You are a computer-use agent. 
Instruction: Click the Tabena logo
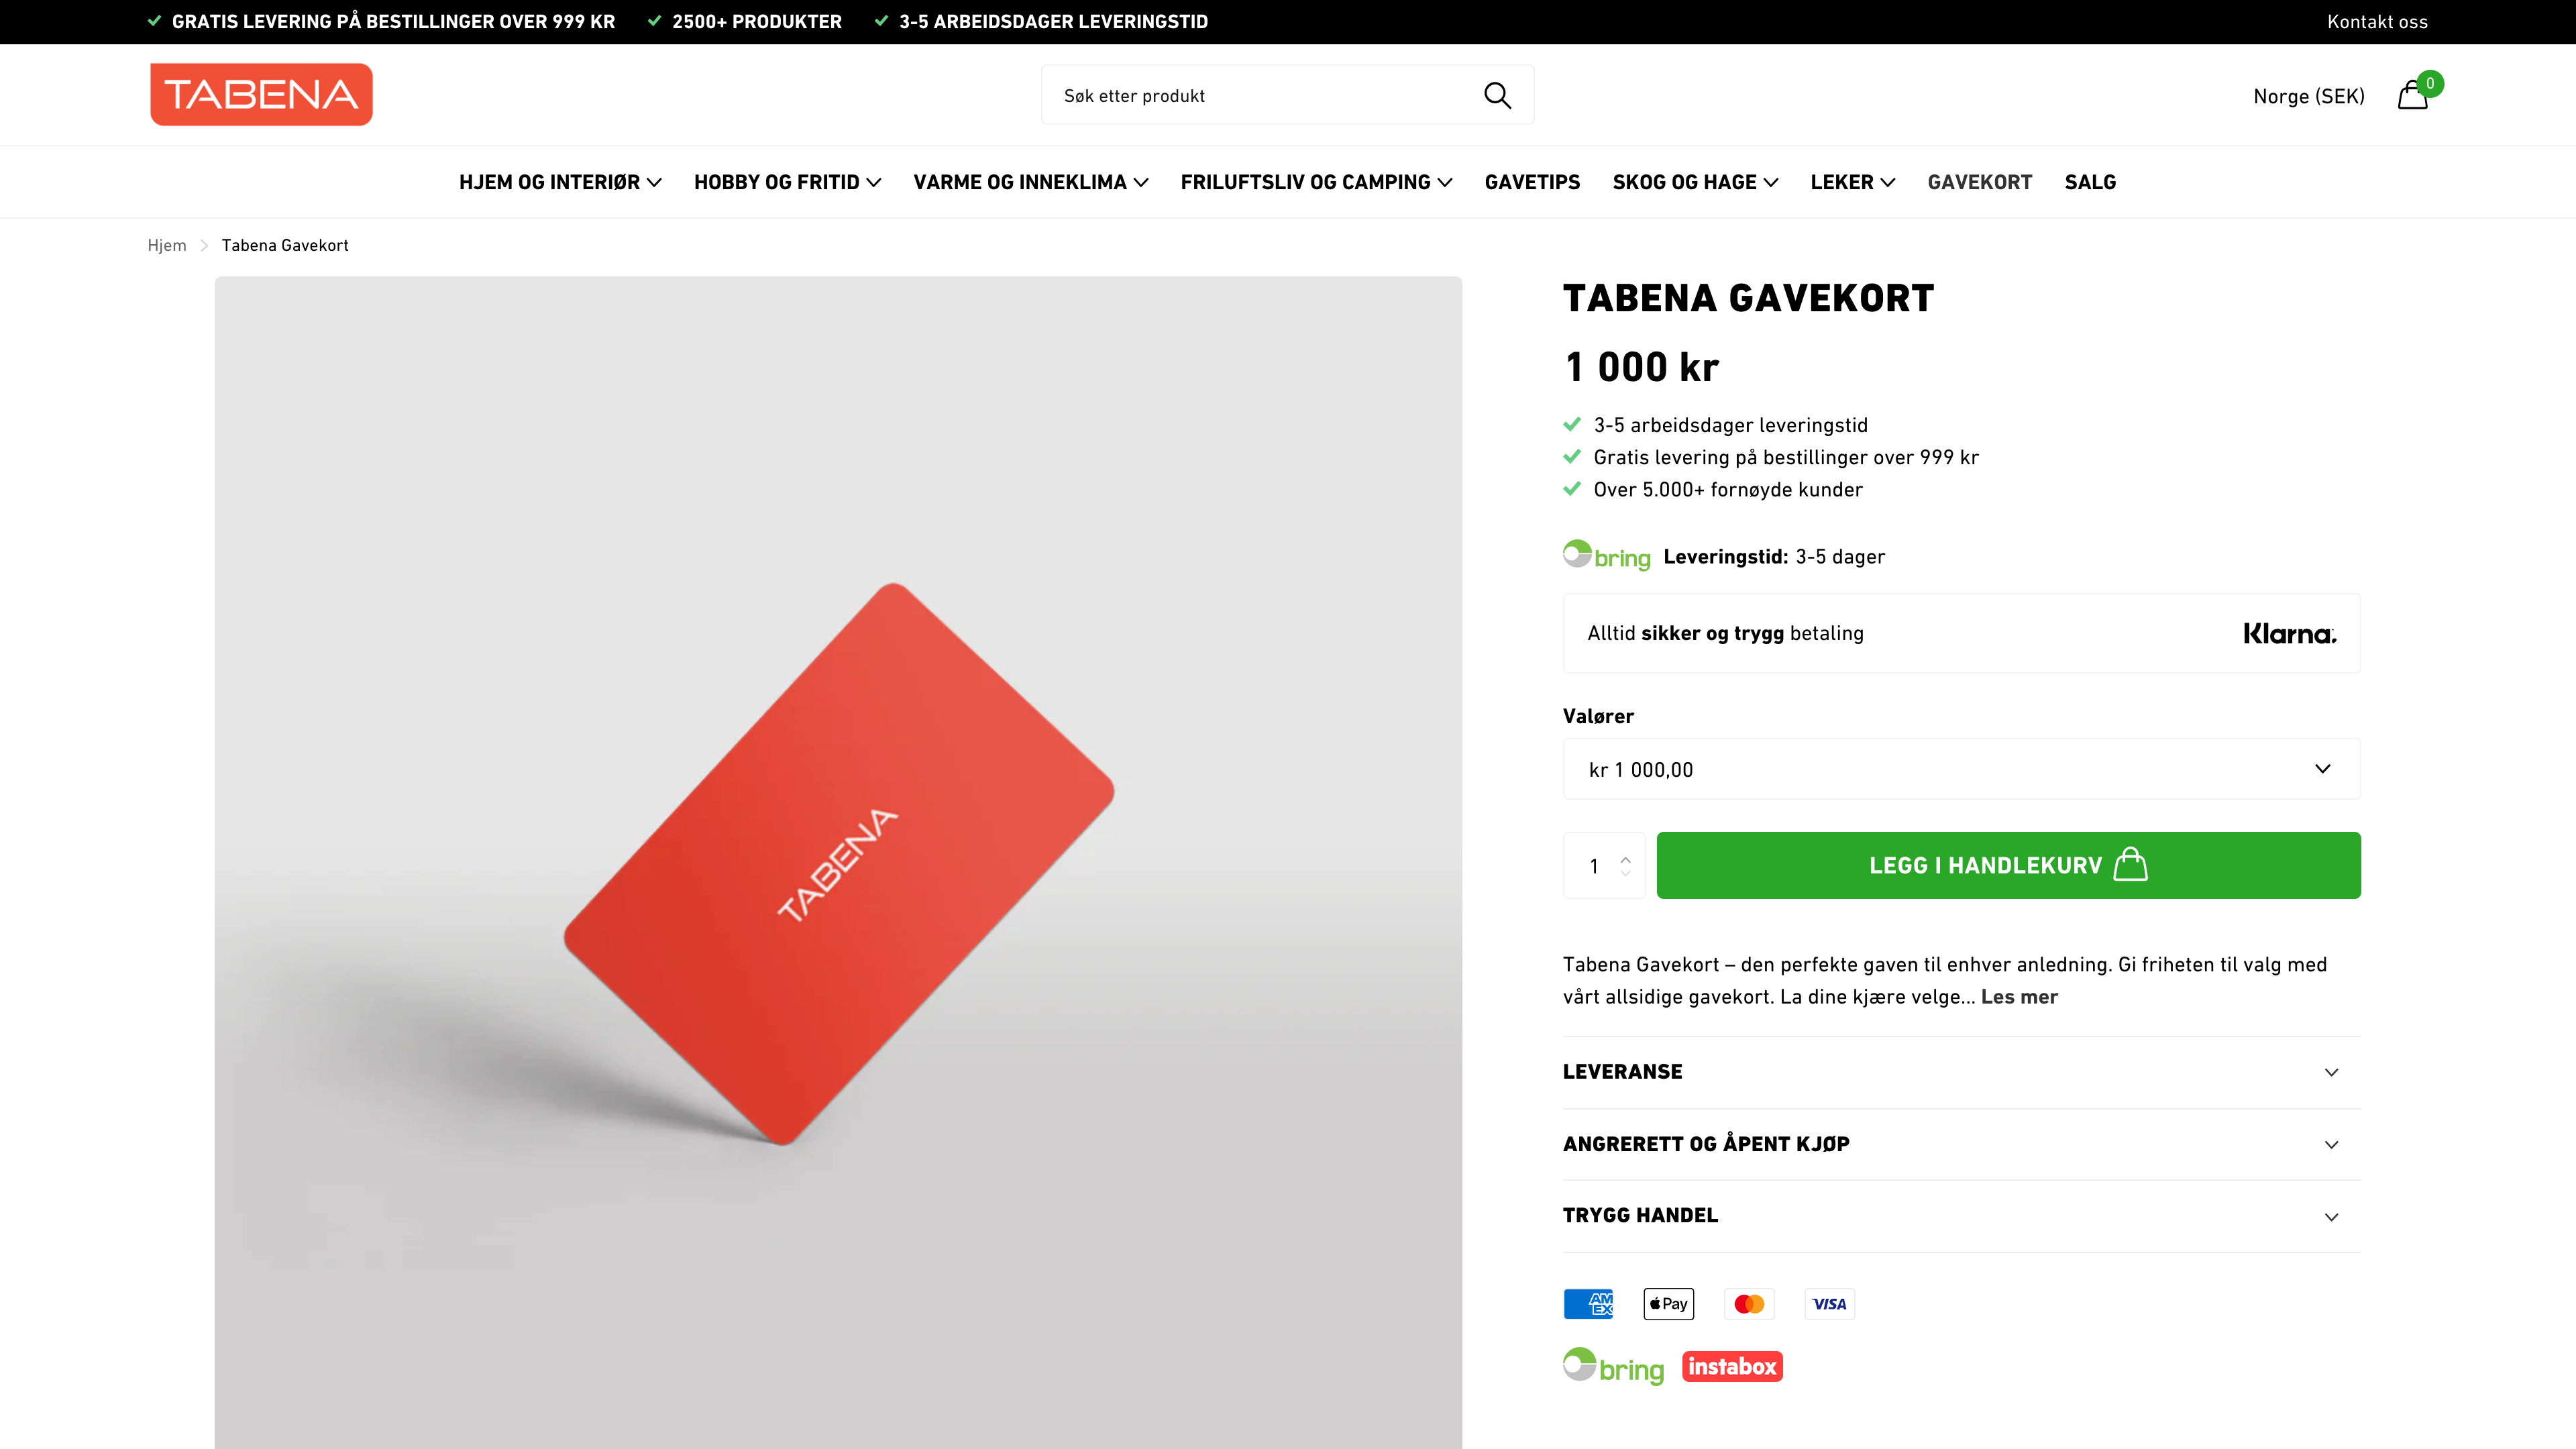click(x=260, y=94)
